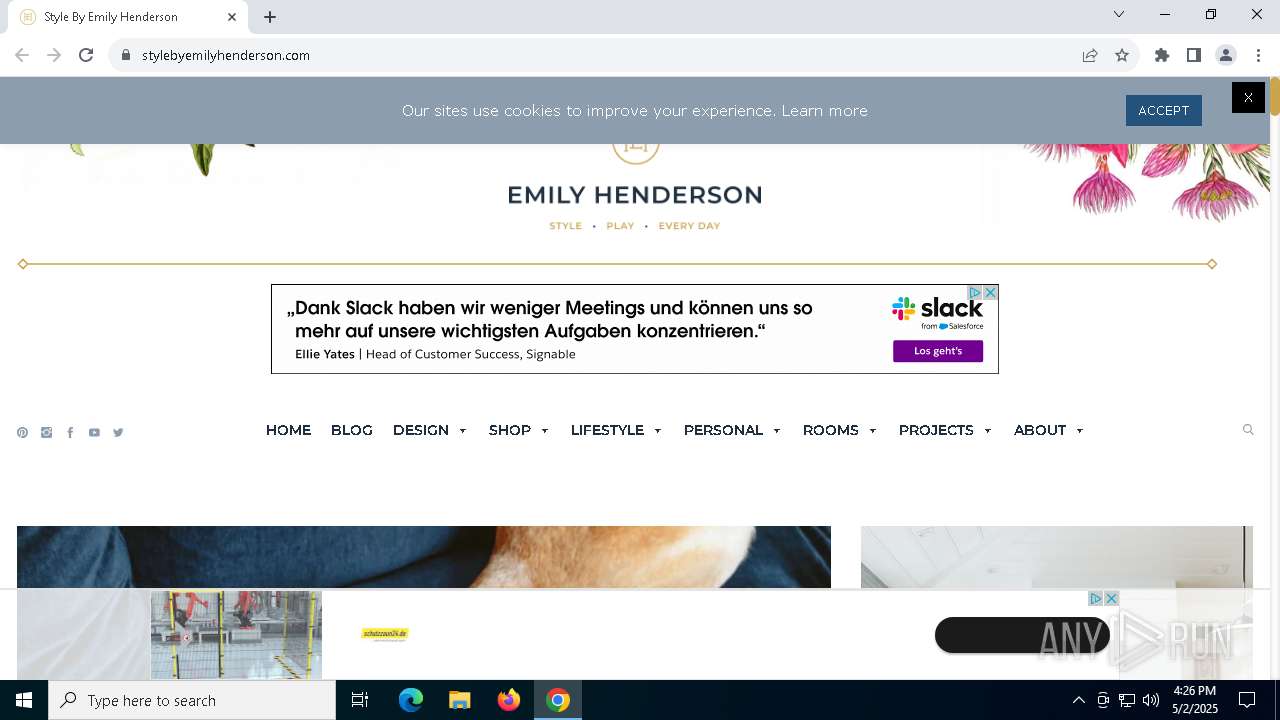Go back to the previous page

click(22, 55)
